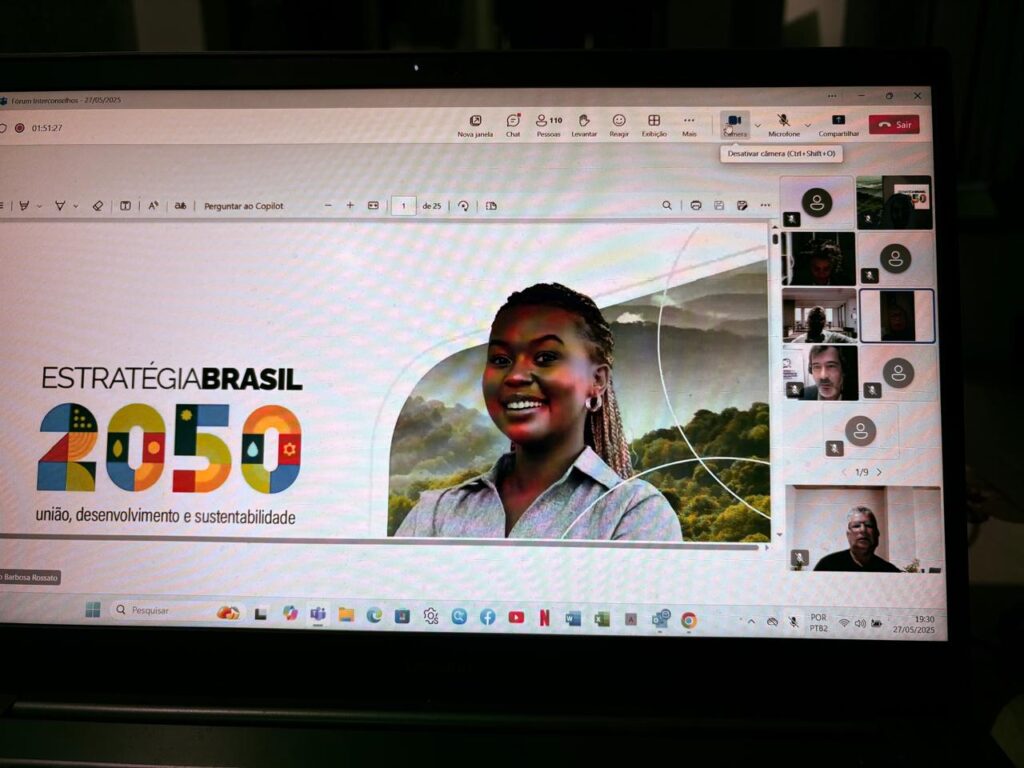
Task: Open the Chat panel
Action: point(513,125)
